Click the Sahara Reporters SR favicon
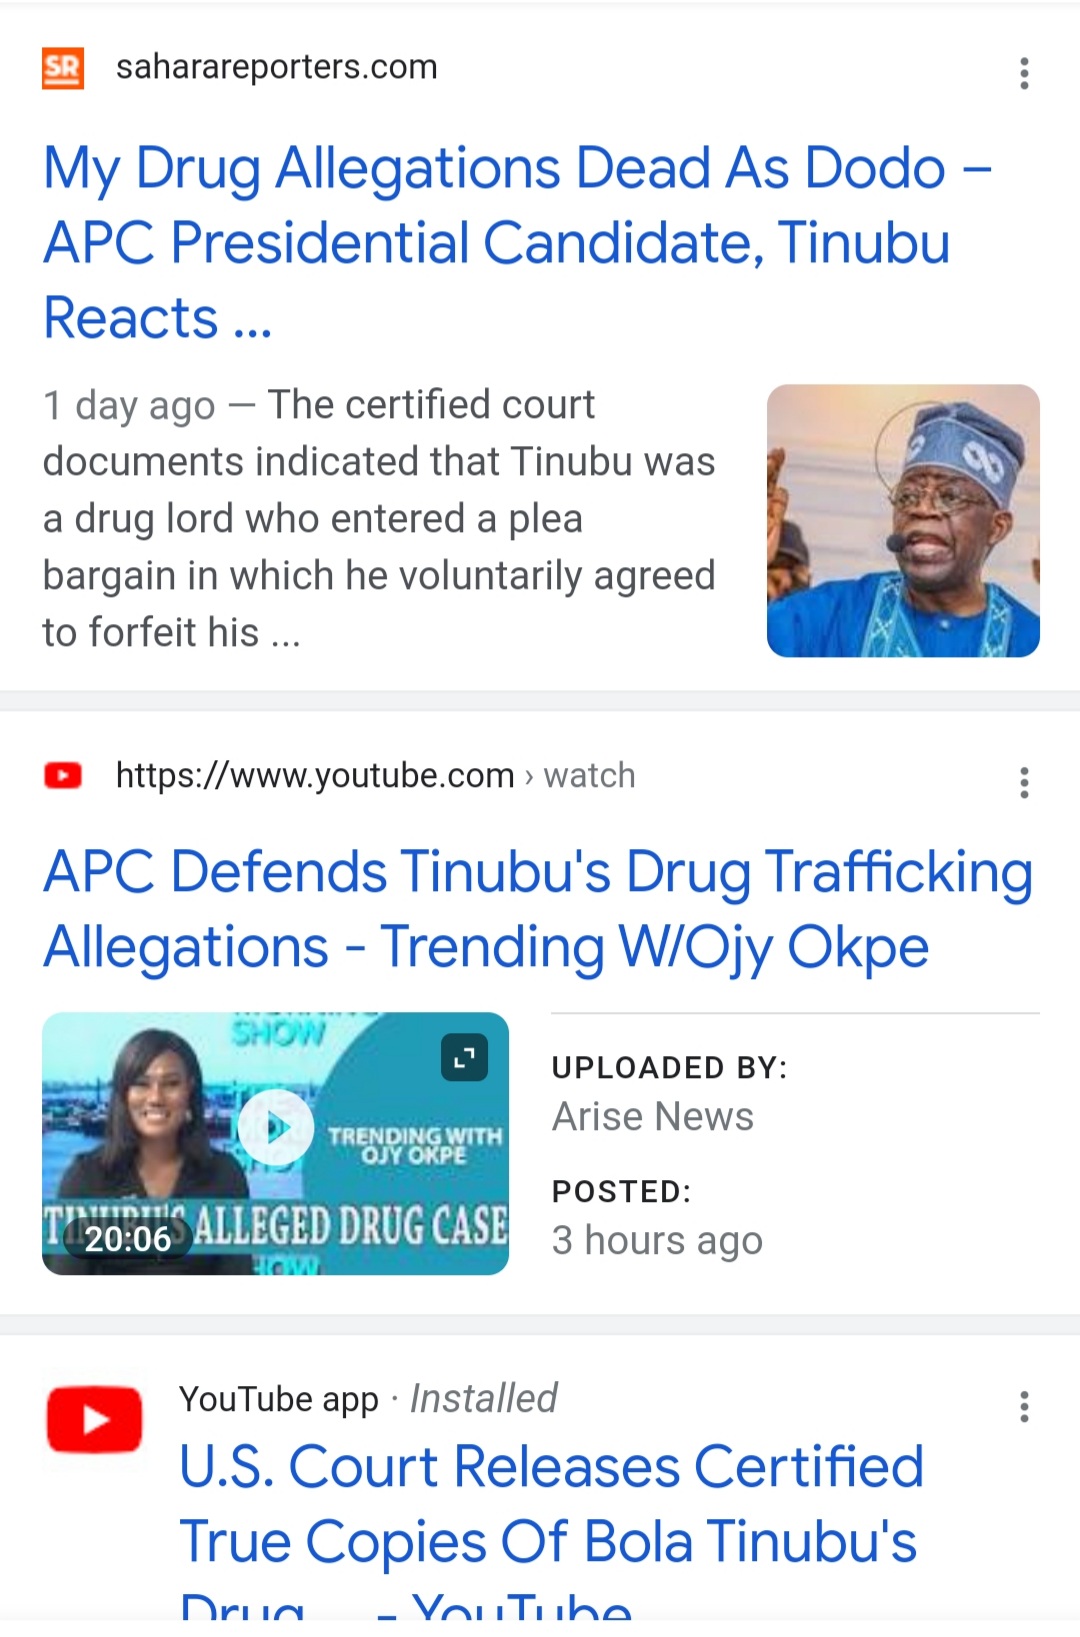Viewport: 1080px width, 1637px height. click(x=62, y=68)
